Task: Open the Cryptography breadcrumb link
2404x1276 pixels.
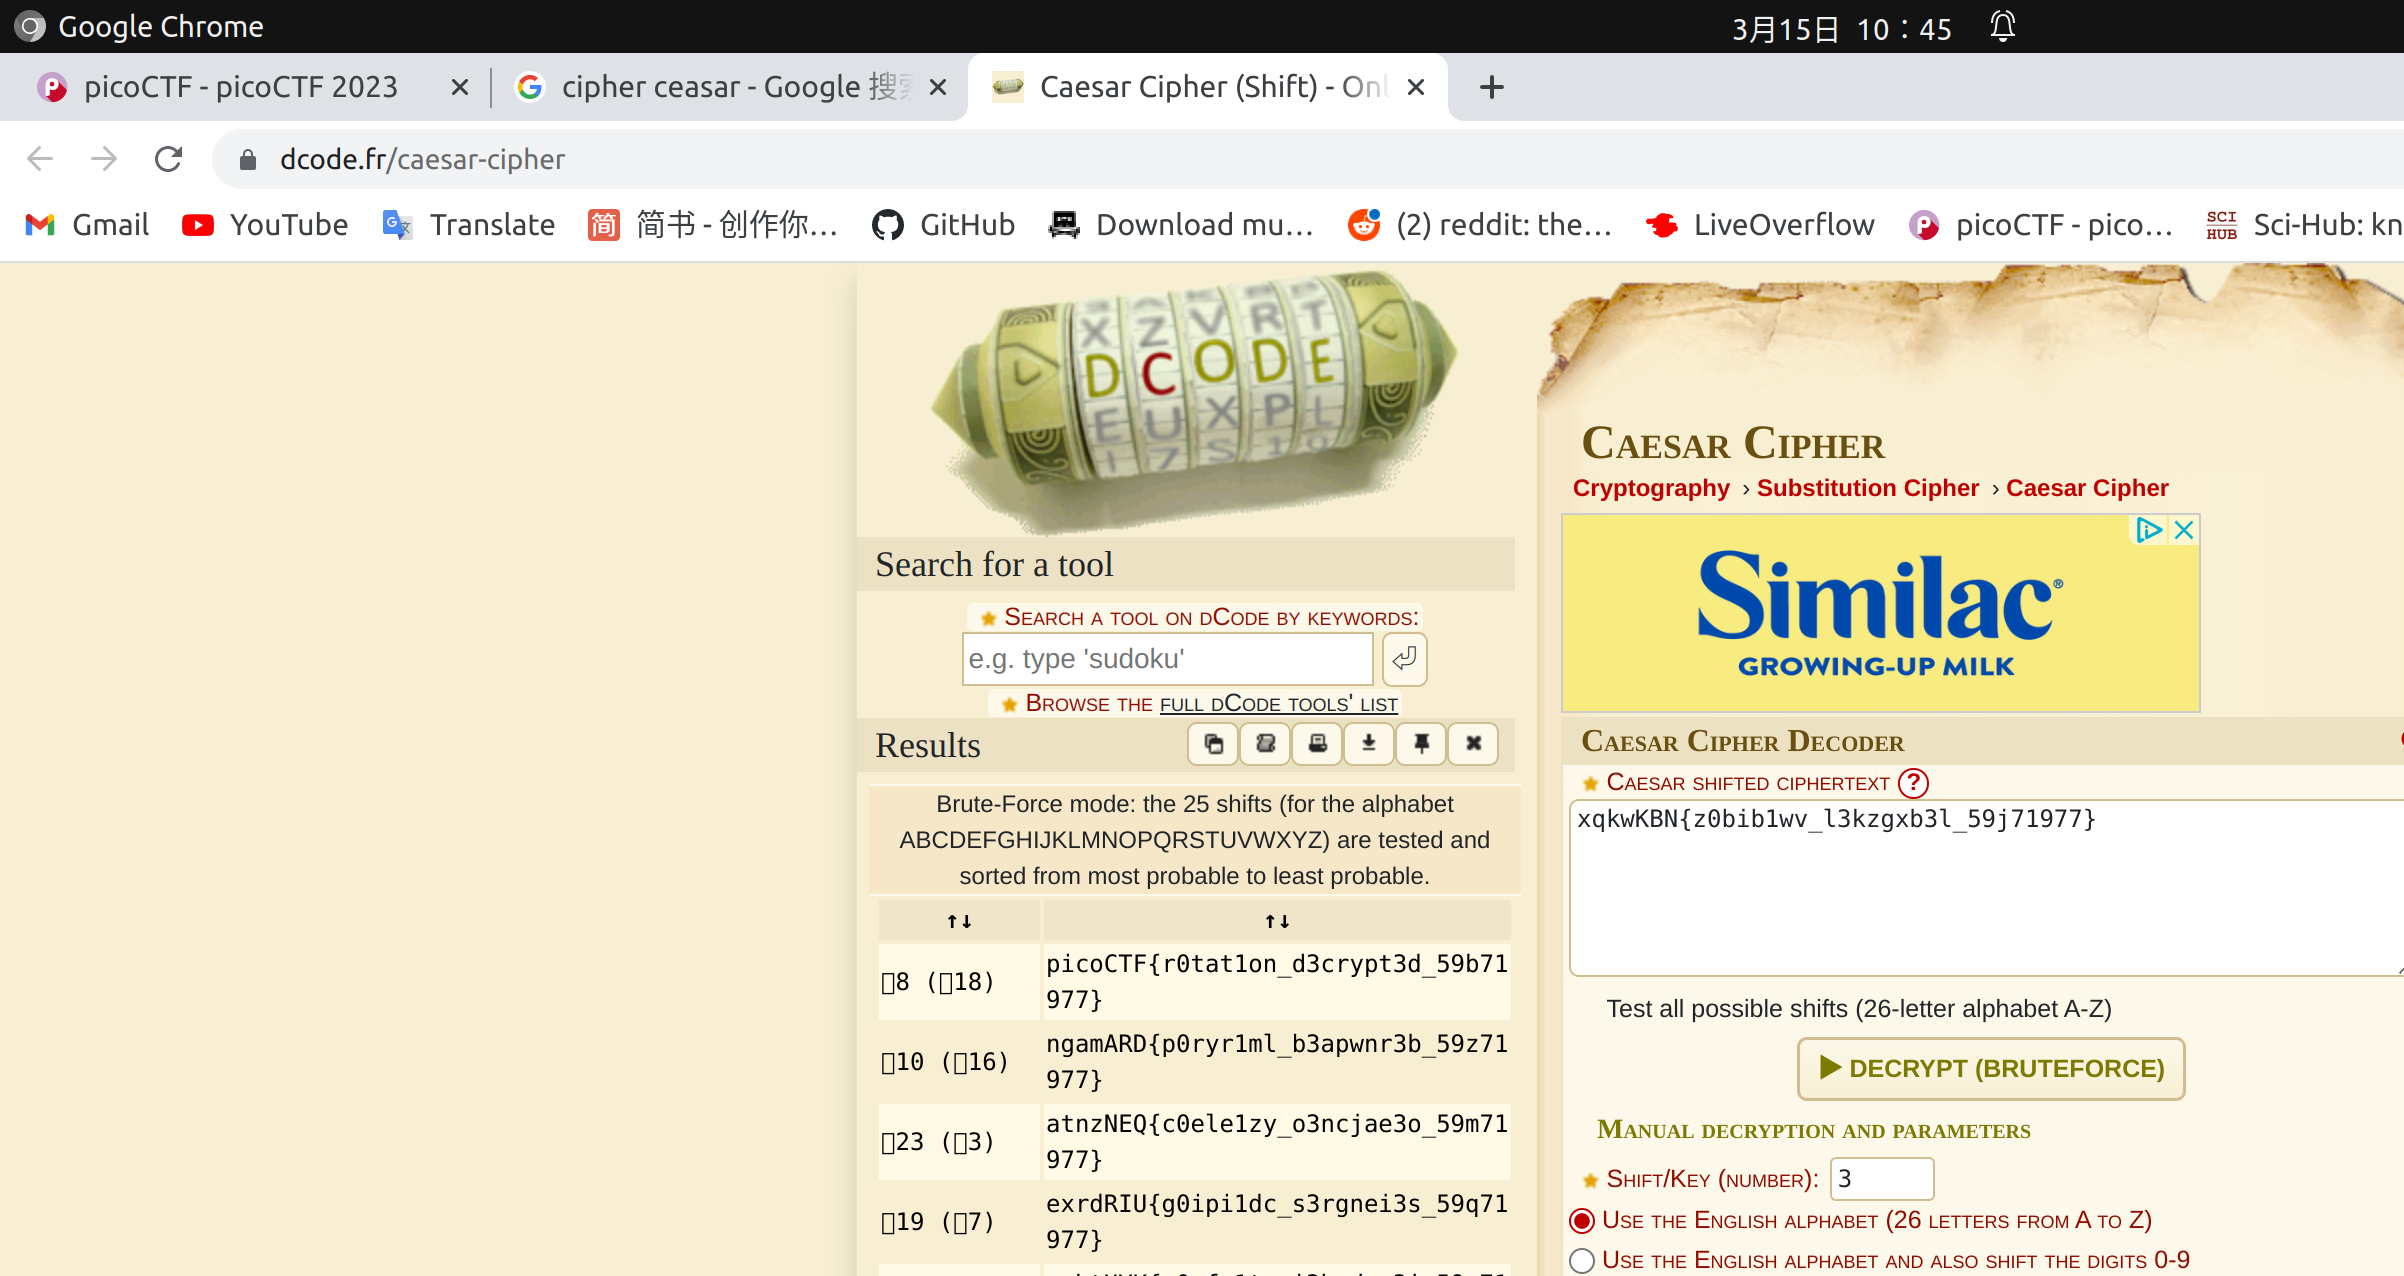Action: tap(1651, 488)
